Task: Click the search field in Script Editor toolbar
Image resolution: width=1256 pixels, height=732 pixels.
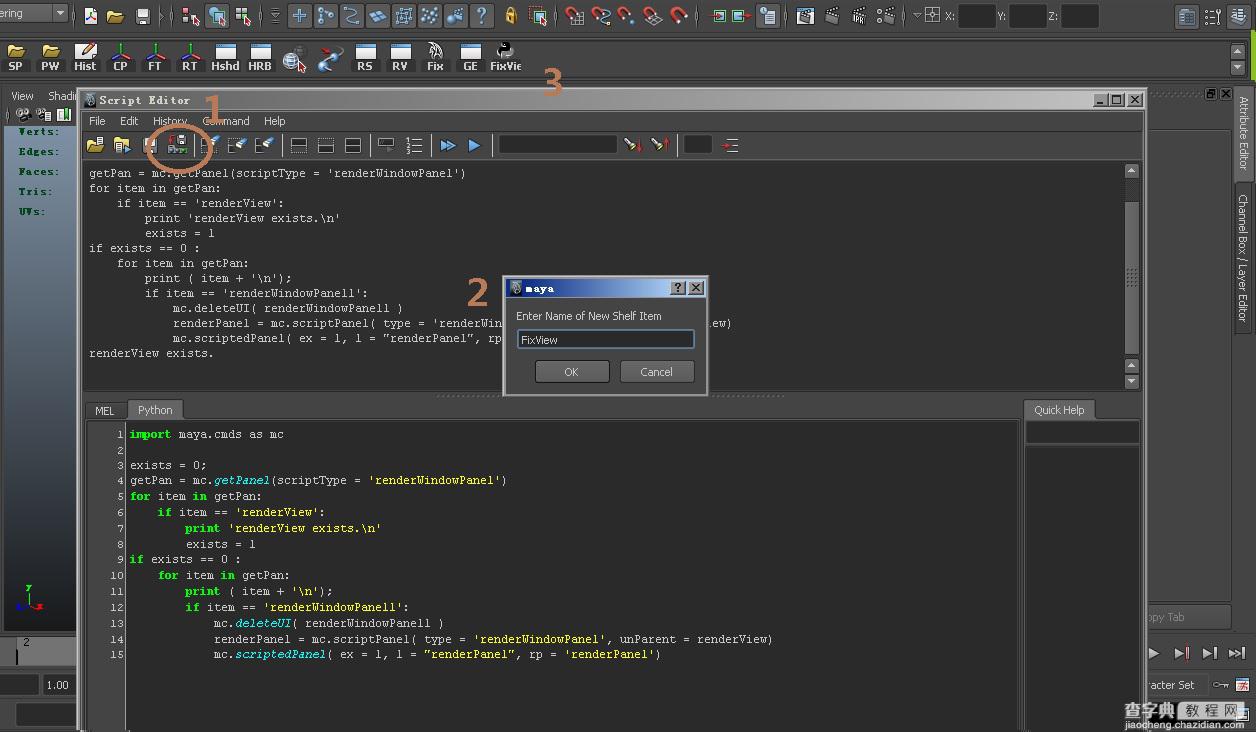Action: point(558,145)
